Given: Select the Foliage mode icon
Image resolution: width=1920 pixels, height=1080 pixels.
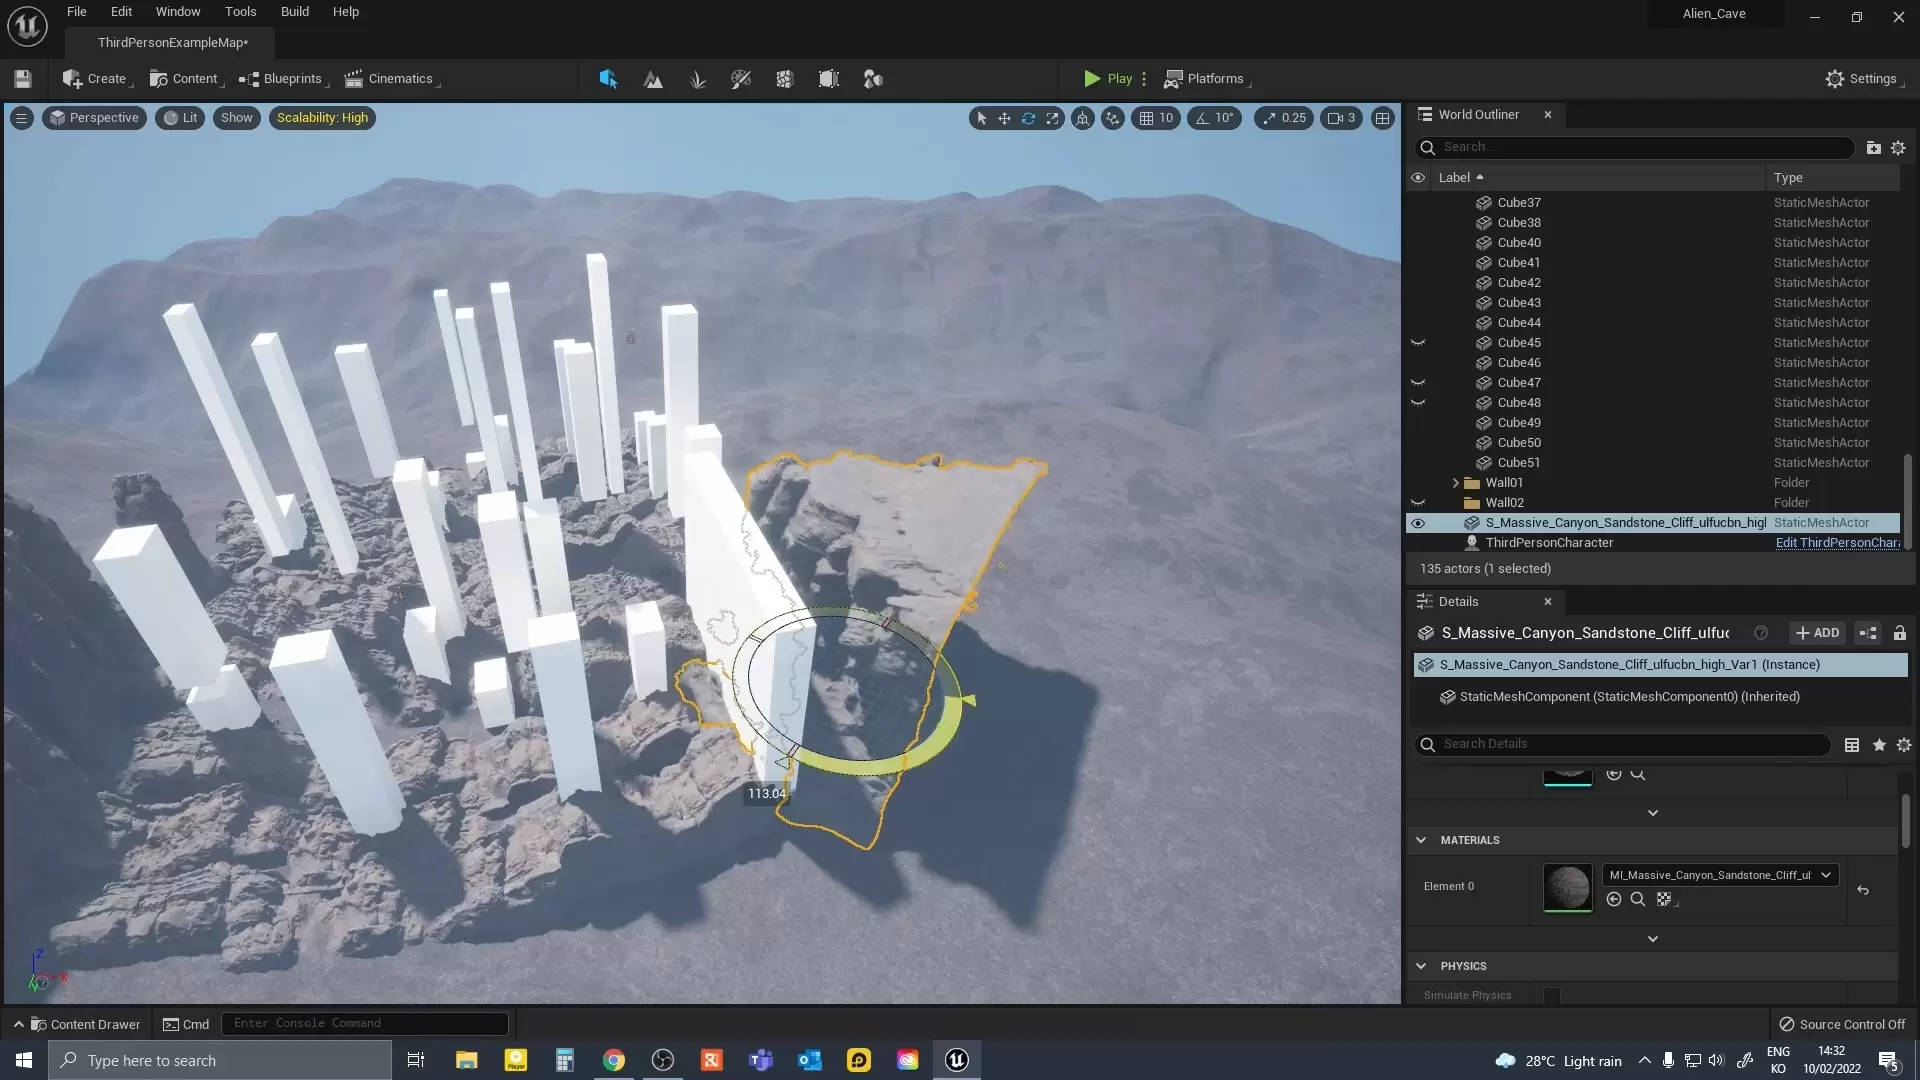Looking at the screenshot, I should (x=697, y=79).
